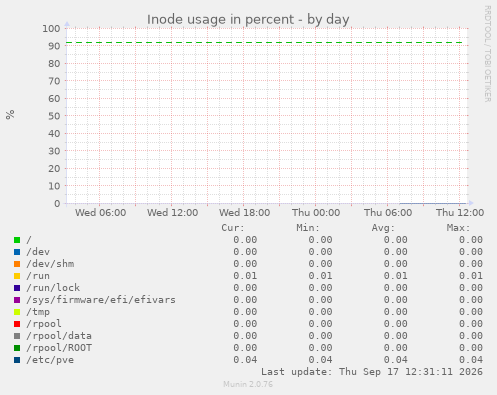Click the Last update timestamp text
The height and width of the screenshot is (395, 497).
[x=372, y=372]
